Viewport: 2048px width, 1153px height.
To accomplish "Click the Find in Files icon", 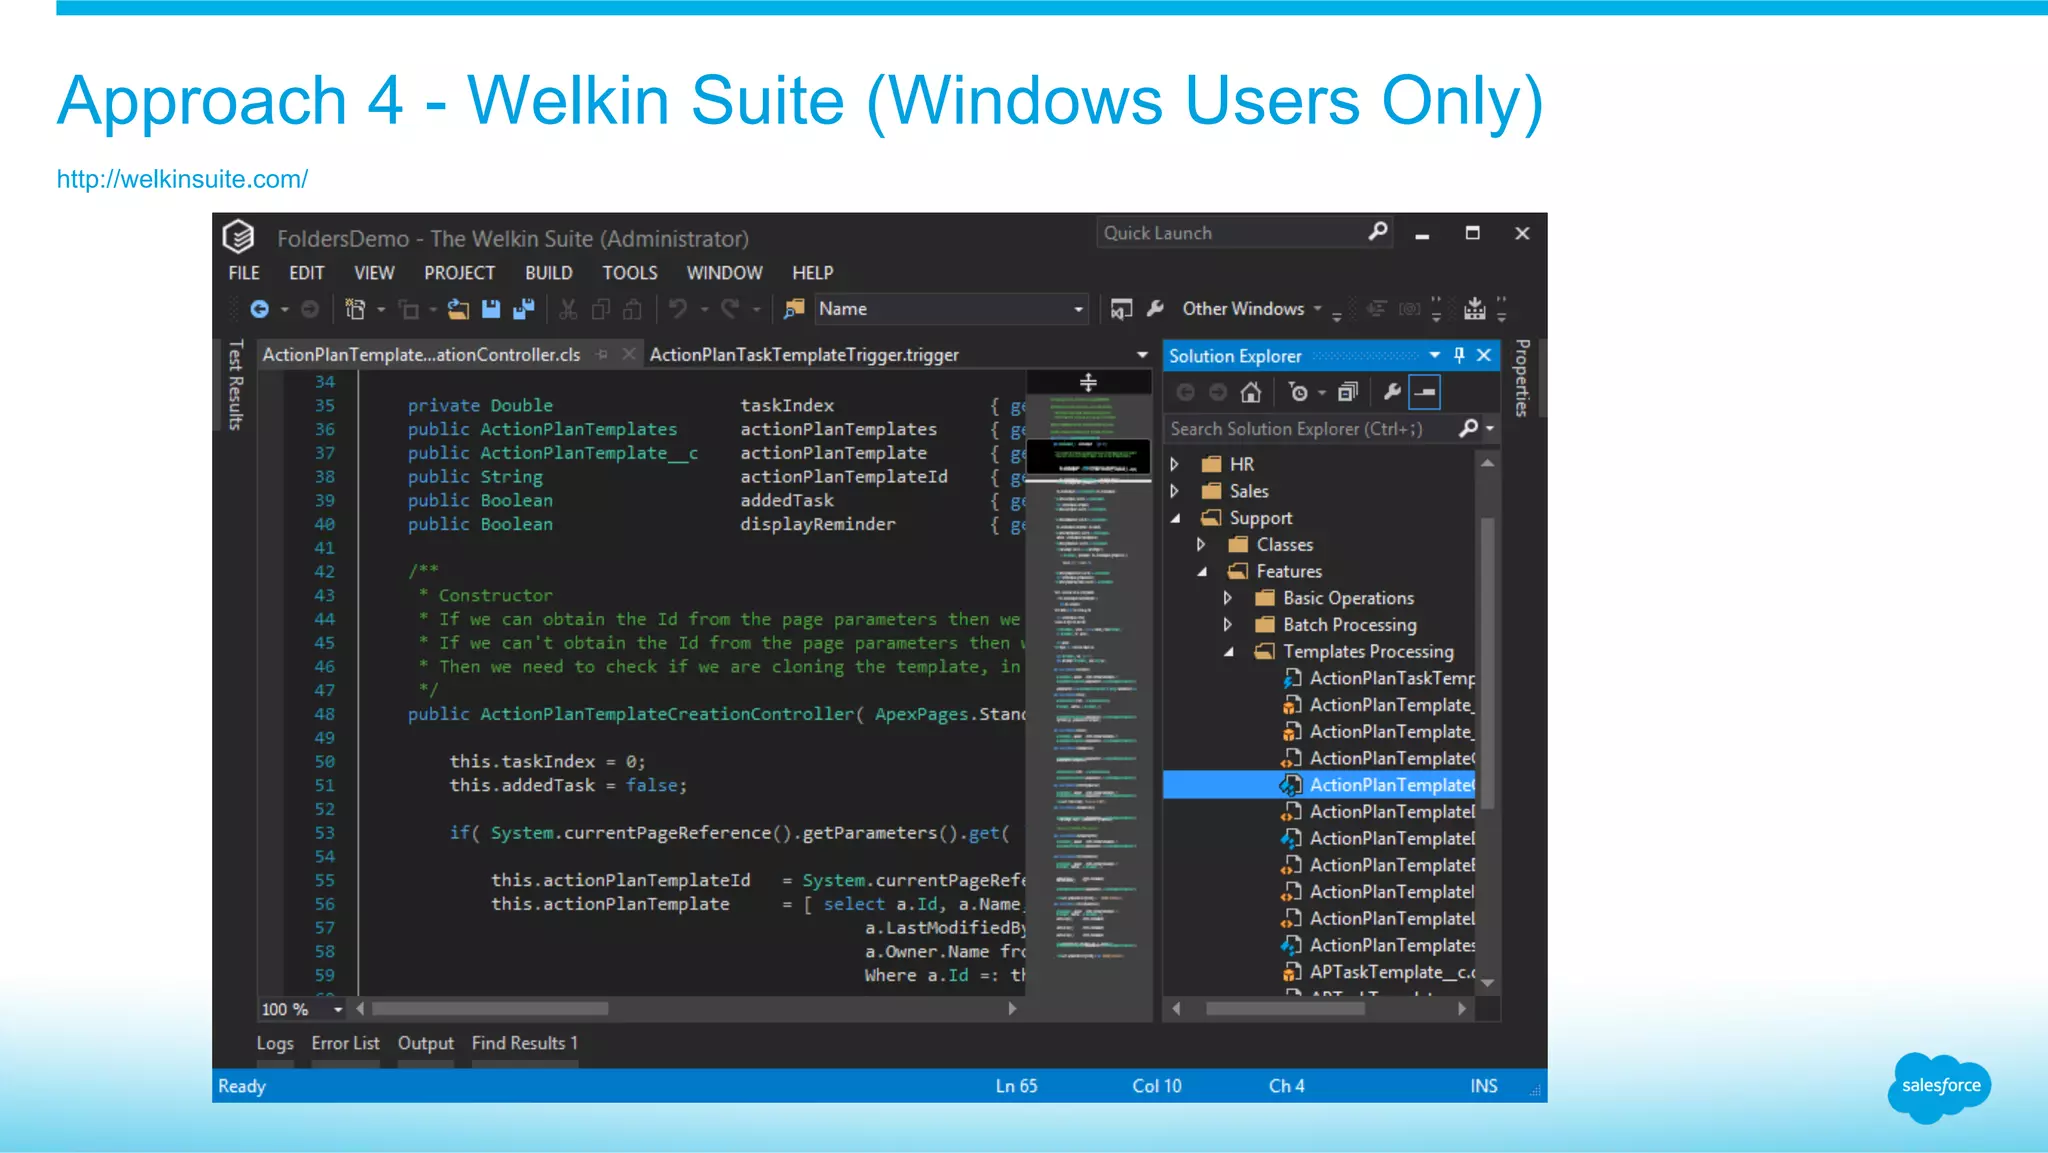I will pos(794,309).
